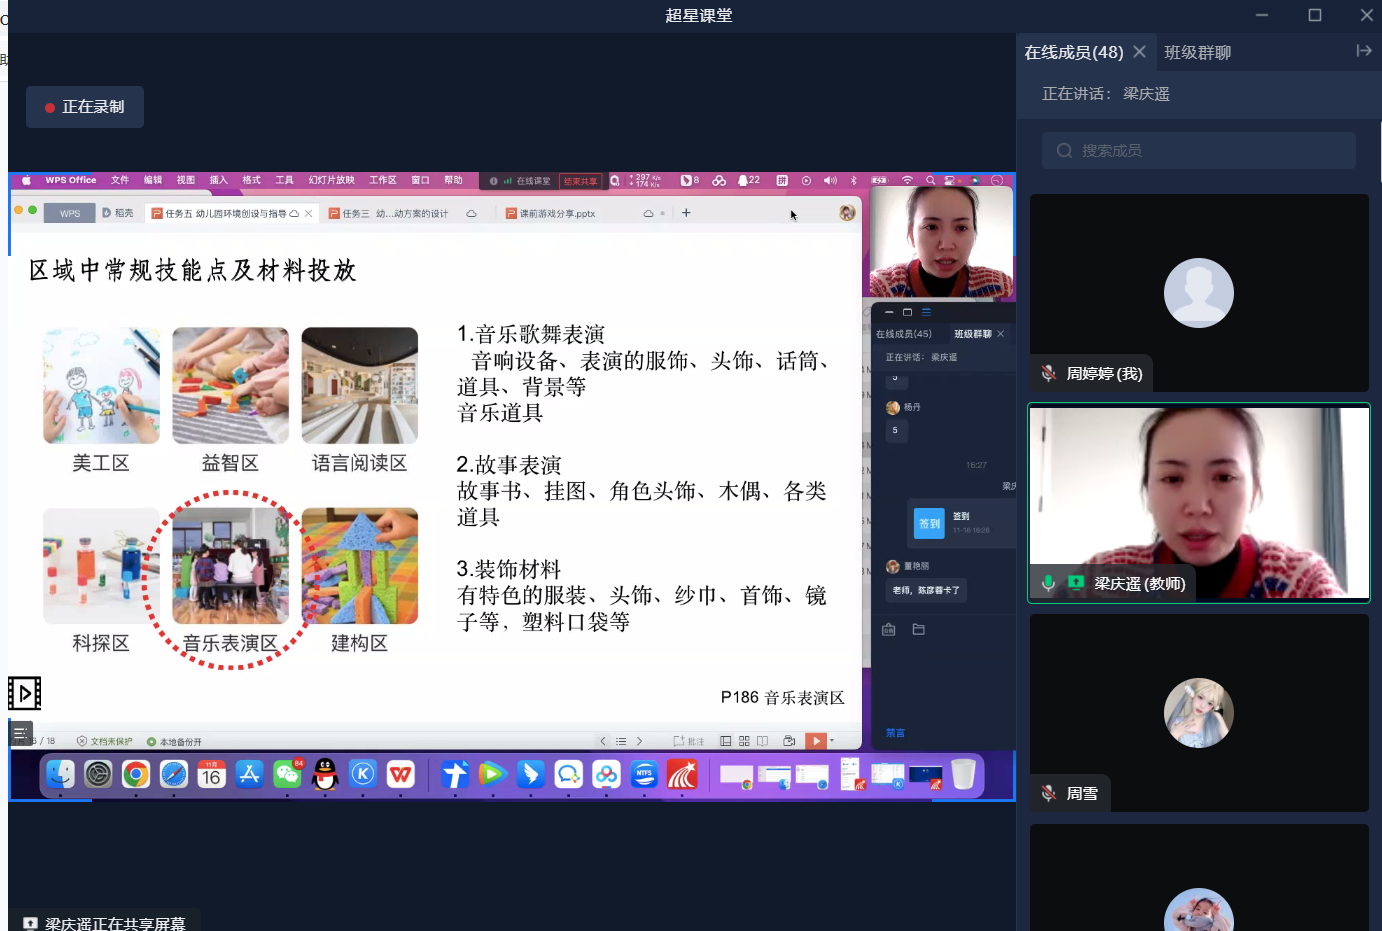Close the 班级群聊 tab in the inner window
The height and width of the screenshot is (931, 1382).
[x=1000, y=334]
